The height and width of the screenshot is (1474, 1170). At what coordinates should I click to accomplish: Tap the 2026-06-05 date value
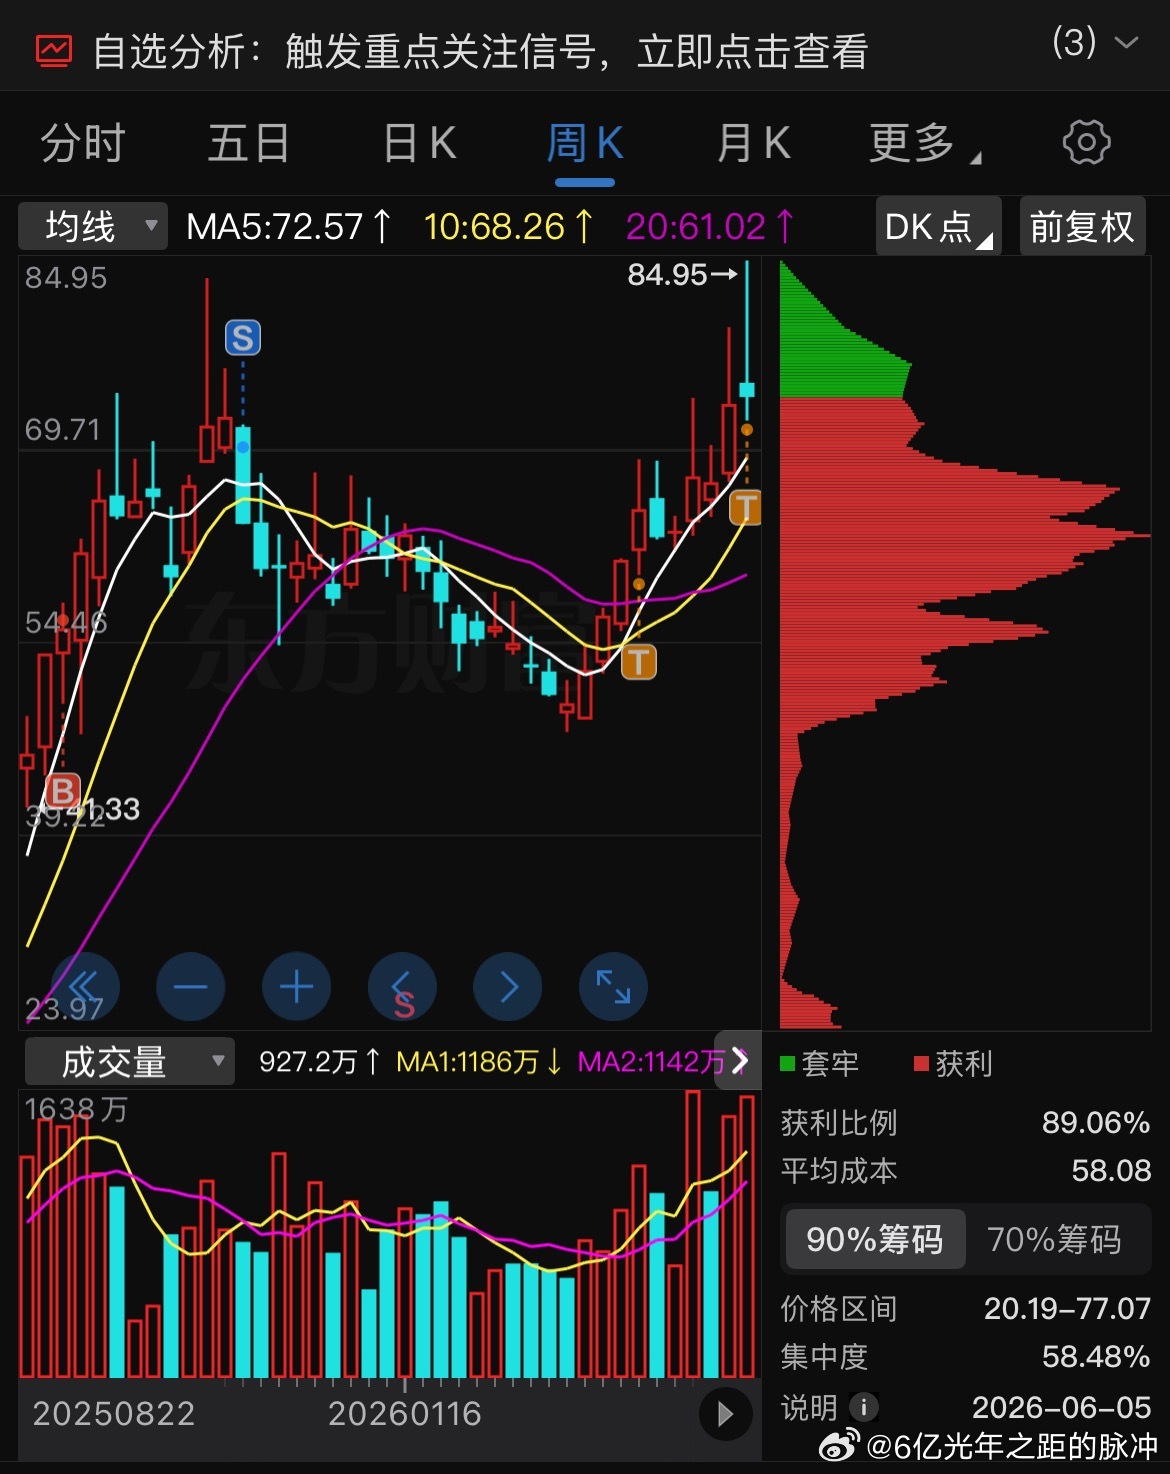[1061, 1407]
